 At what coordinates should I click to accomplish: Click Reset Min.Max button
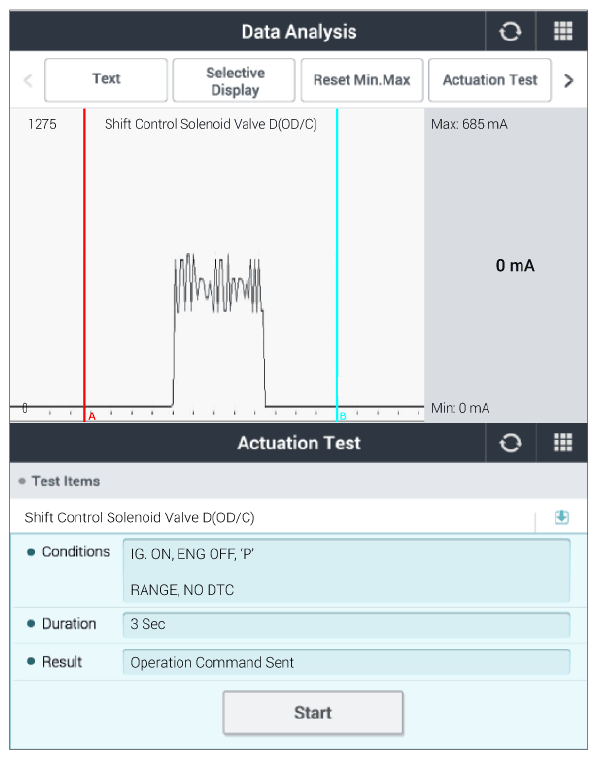pyautogui.click(x=362, y=80)
